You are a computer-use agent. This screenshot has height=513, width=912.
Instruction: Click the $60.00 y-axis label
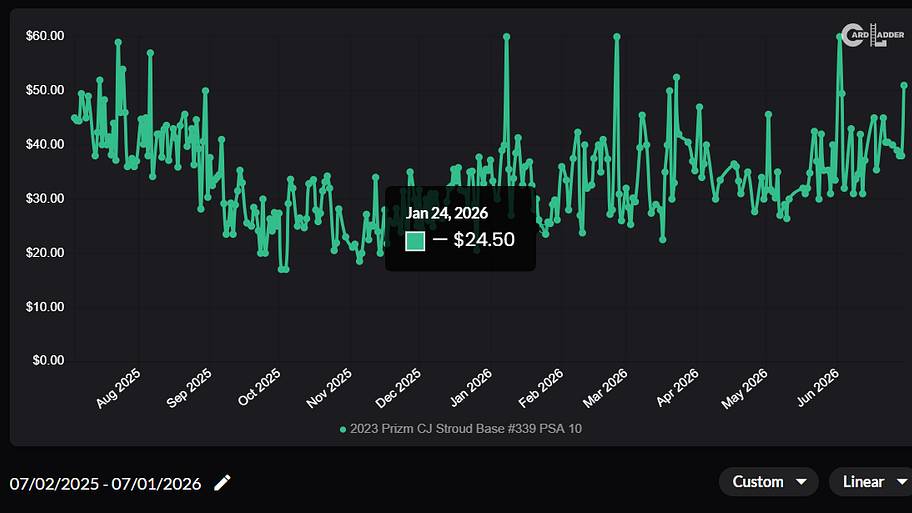pyautogui.click(x=45, y=36)
